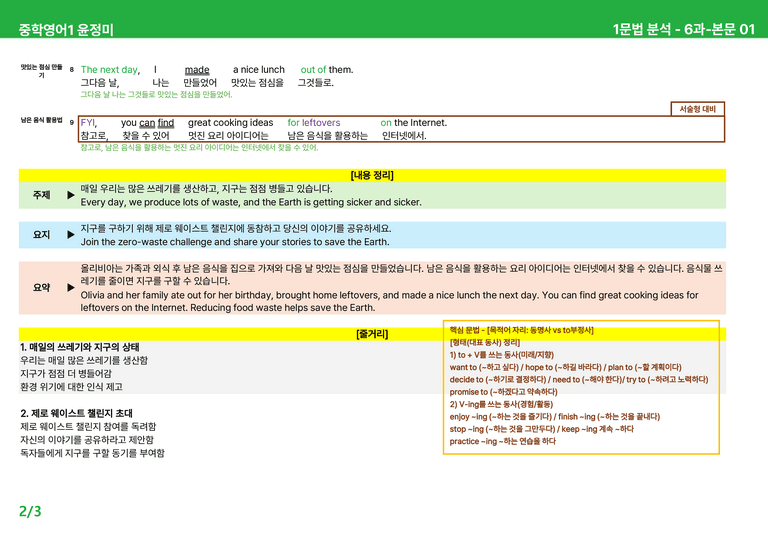768x543 pixels.
Task: Click the phrase for leftovers
Action: (313, 122)
